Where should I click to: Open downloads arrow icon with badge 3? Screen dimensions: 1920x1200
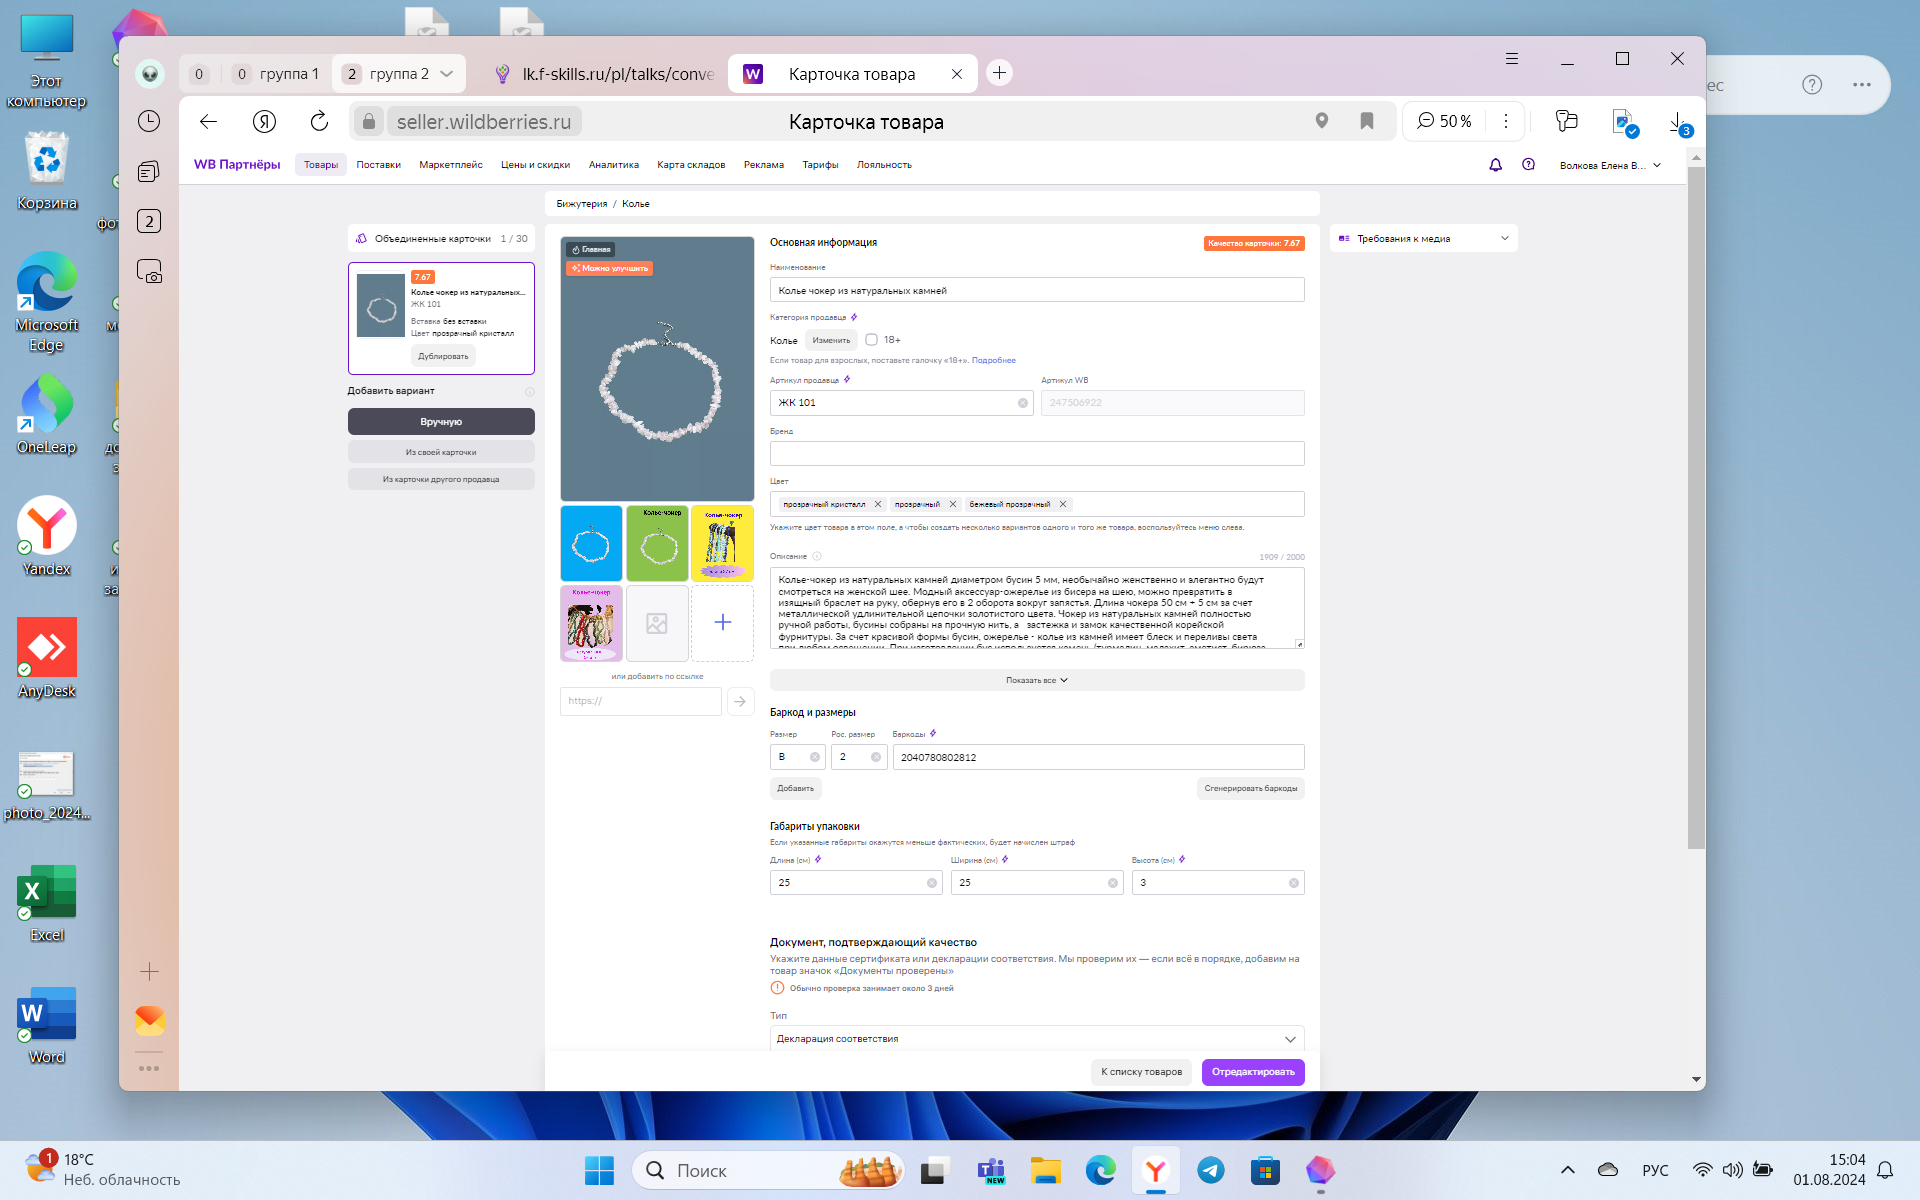[x=1679, y=123]
